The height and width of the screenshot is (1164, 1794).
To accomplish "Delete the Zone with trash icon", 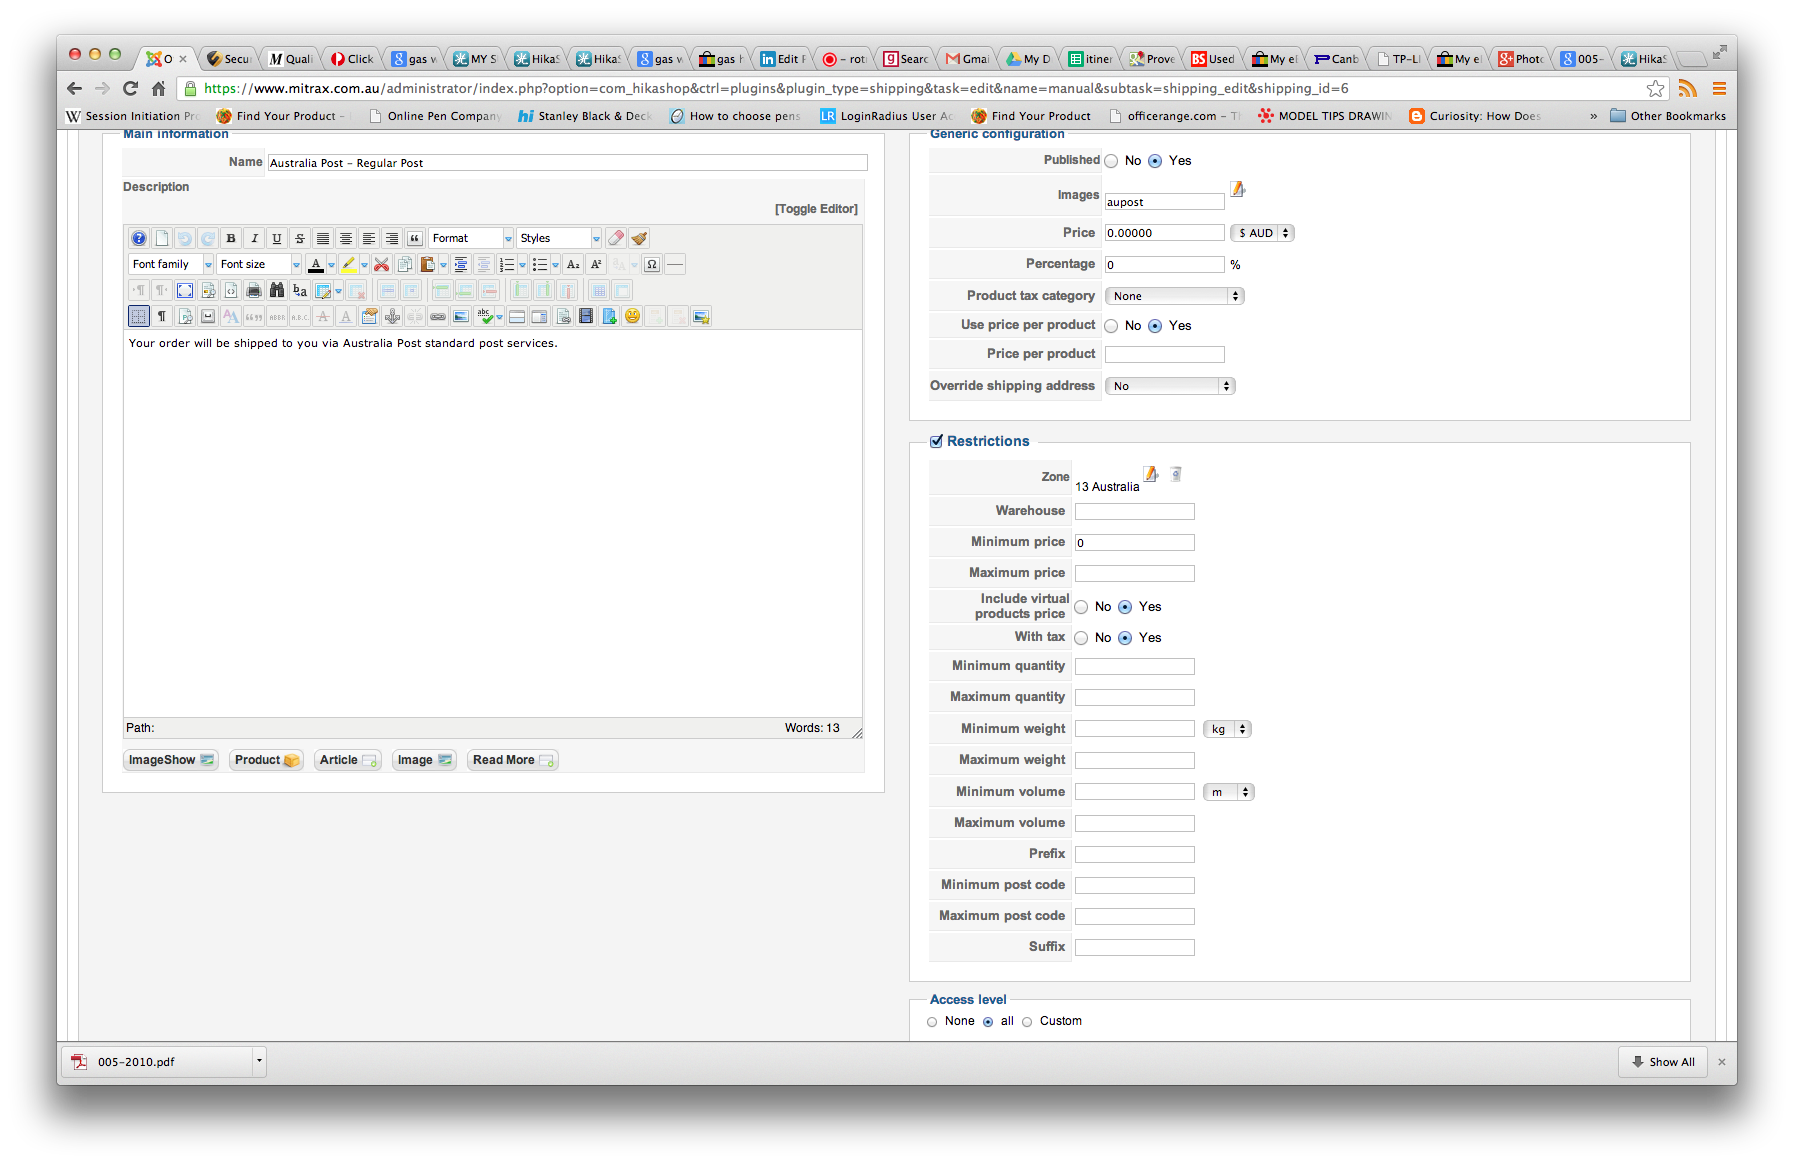I will (1176, 474).
